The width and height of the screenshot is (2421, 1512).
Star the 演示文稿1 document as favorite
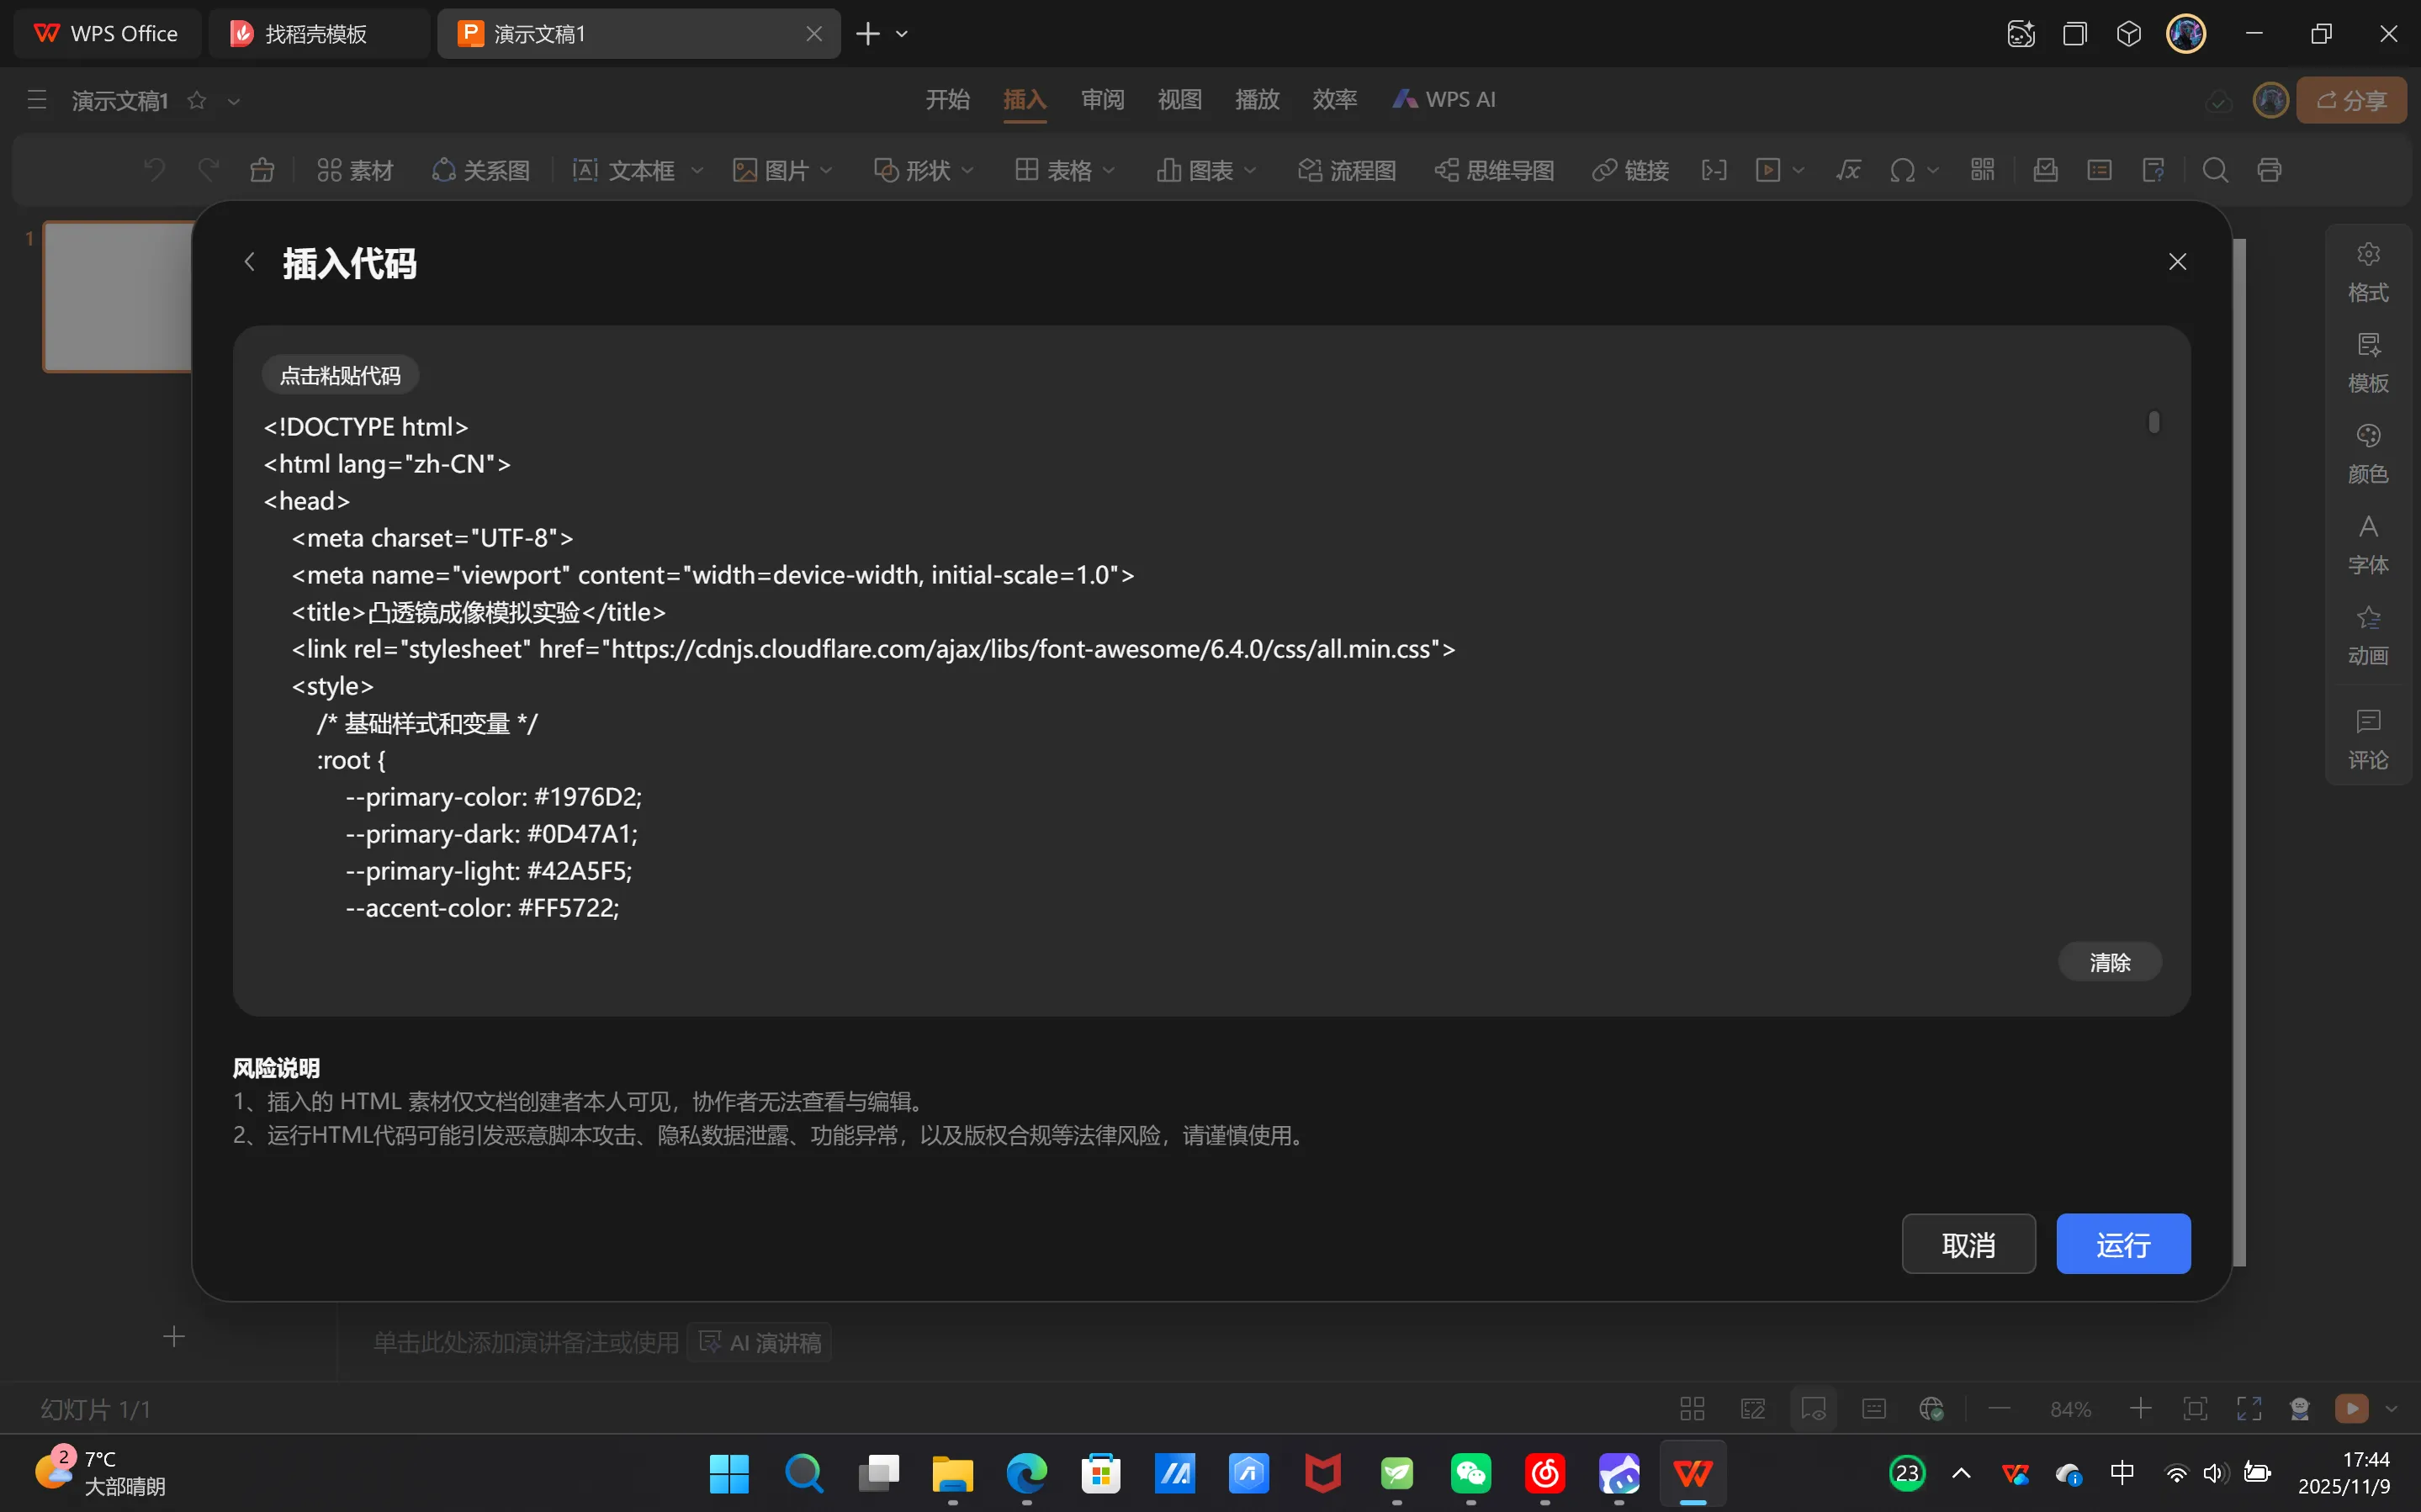point(197,100)
